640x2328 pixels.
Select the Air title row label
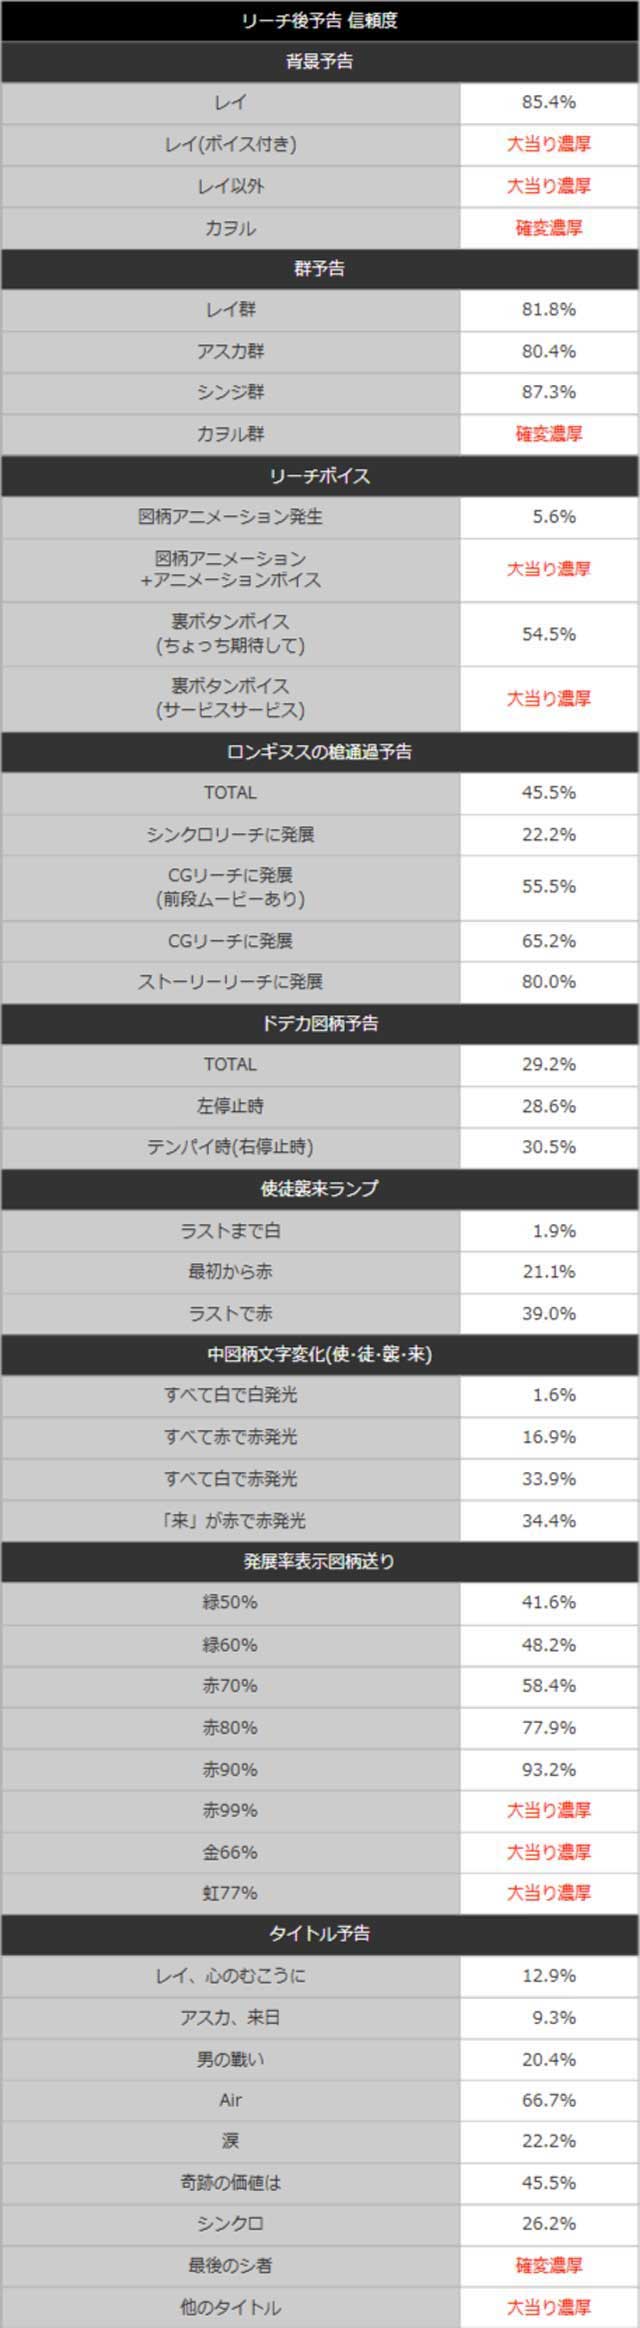click(x=230, y=2100)
